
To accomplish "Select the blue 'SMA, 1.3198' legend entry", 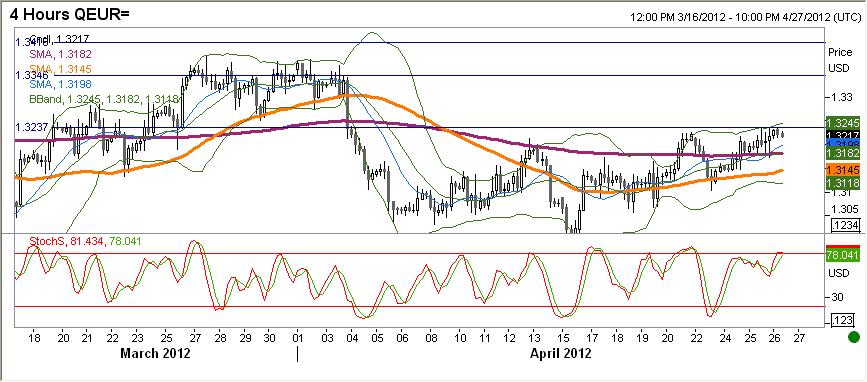I will click(x=60, y=84).
